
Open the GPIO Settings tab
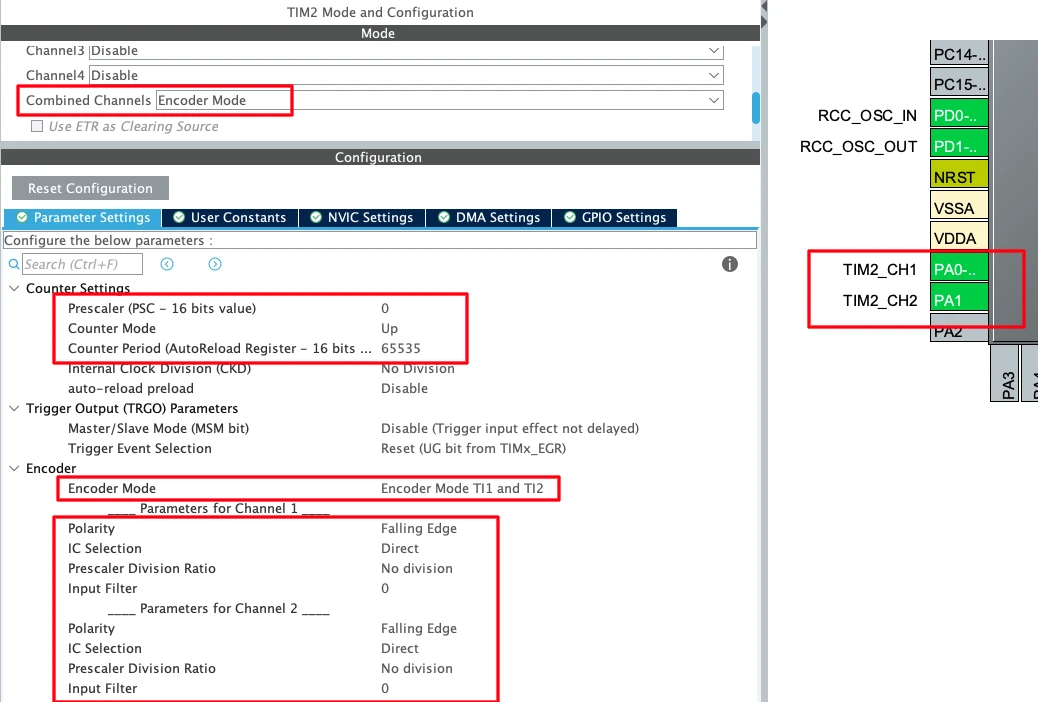click(615, 217)
